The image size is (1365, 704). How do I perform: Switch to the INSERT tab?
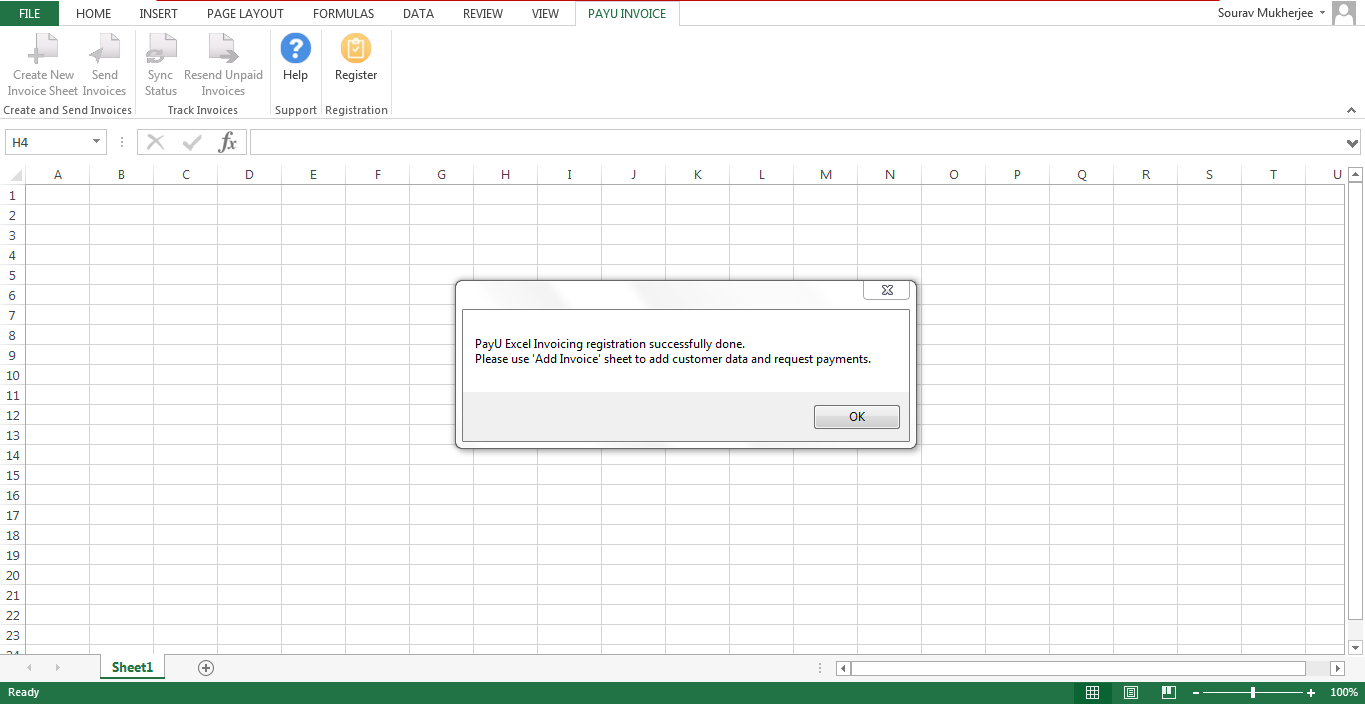(159, 13)
